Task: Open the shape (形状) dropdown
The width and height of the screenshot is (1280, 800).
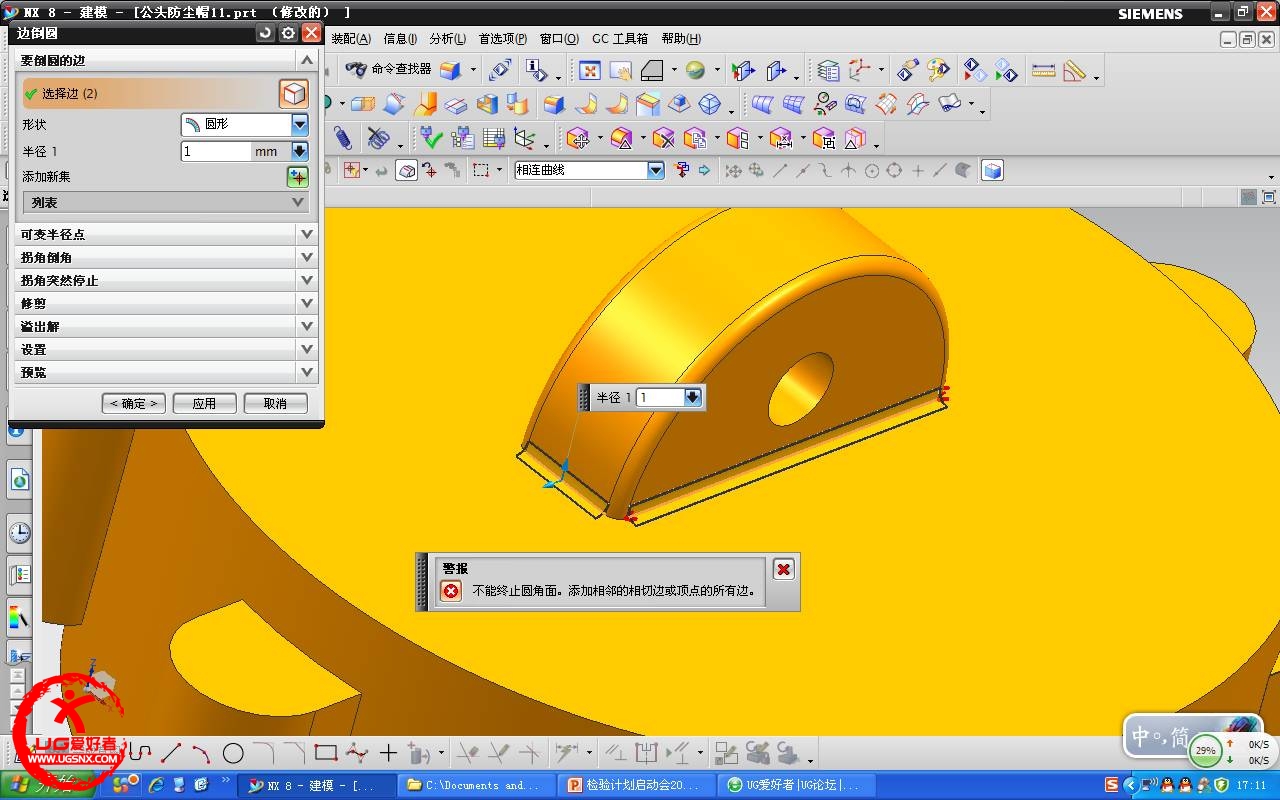Action: coord(300,125)
